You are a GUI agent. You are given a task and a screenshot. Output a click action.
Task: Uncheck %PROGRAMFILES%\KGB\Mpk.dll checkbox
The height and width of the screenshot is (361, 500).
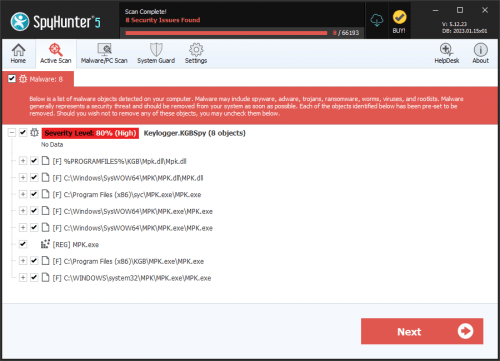[34, 161]
